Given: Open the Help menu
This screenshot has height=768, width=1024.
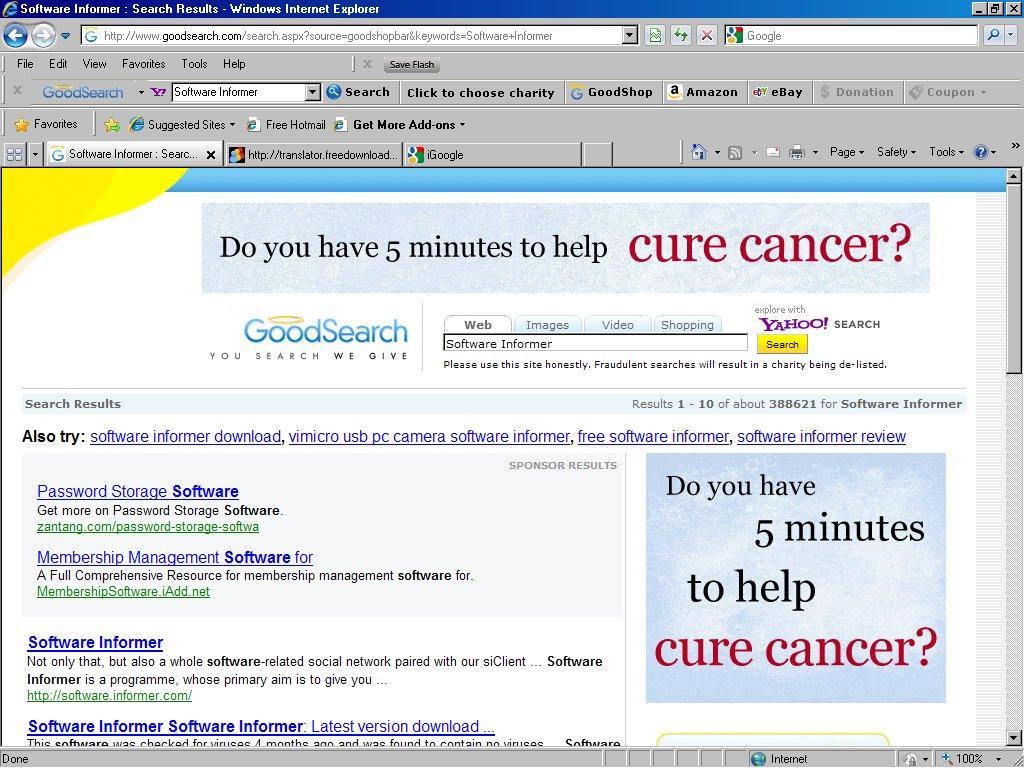Looking at the screenshot, I should click(x=234, y=64).
